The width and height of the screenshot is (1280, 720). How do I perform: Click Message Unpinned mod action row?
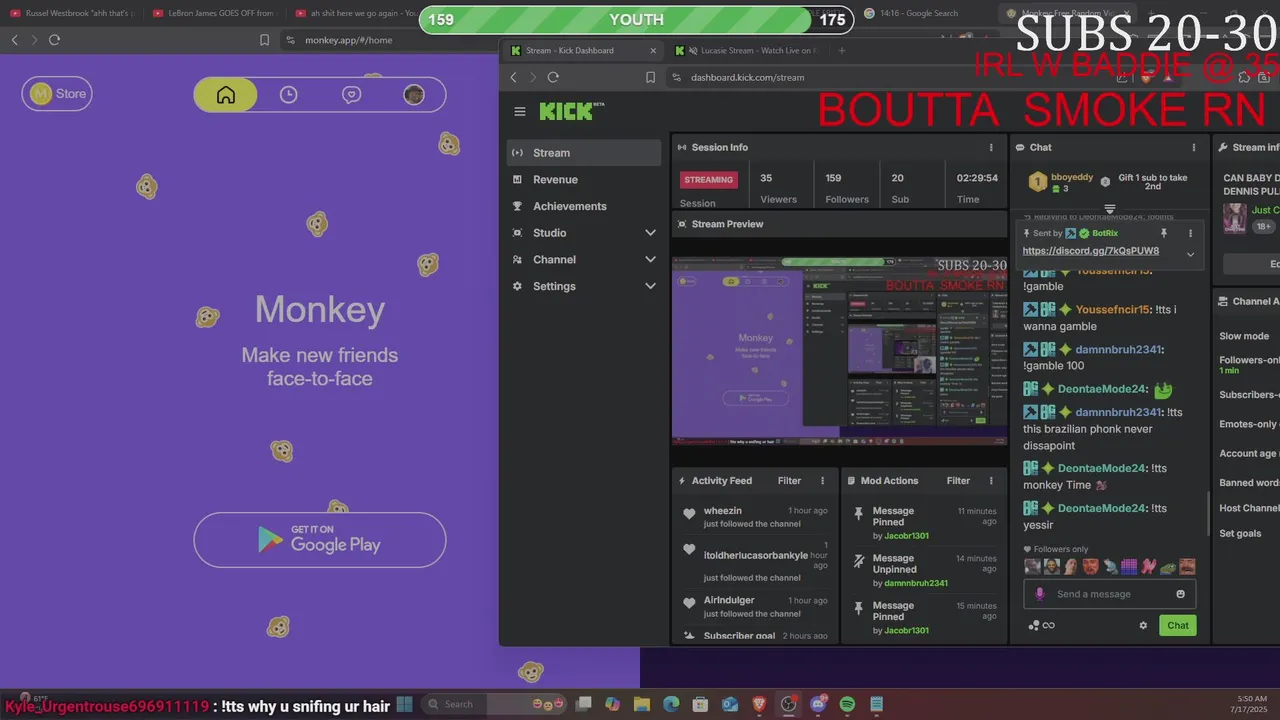tap(923, 570)
